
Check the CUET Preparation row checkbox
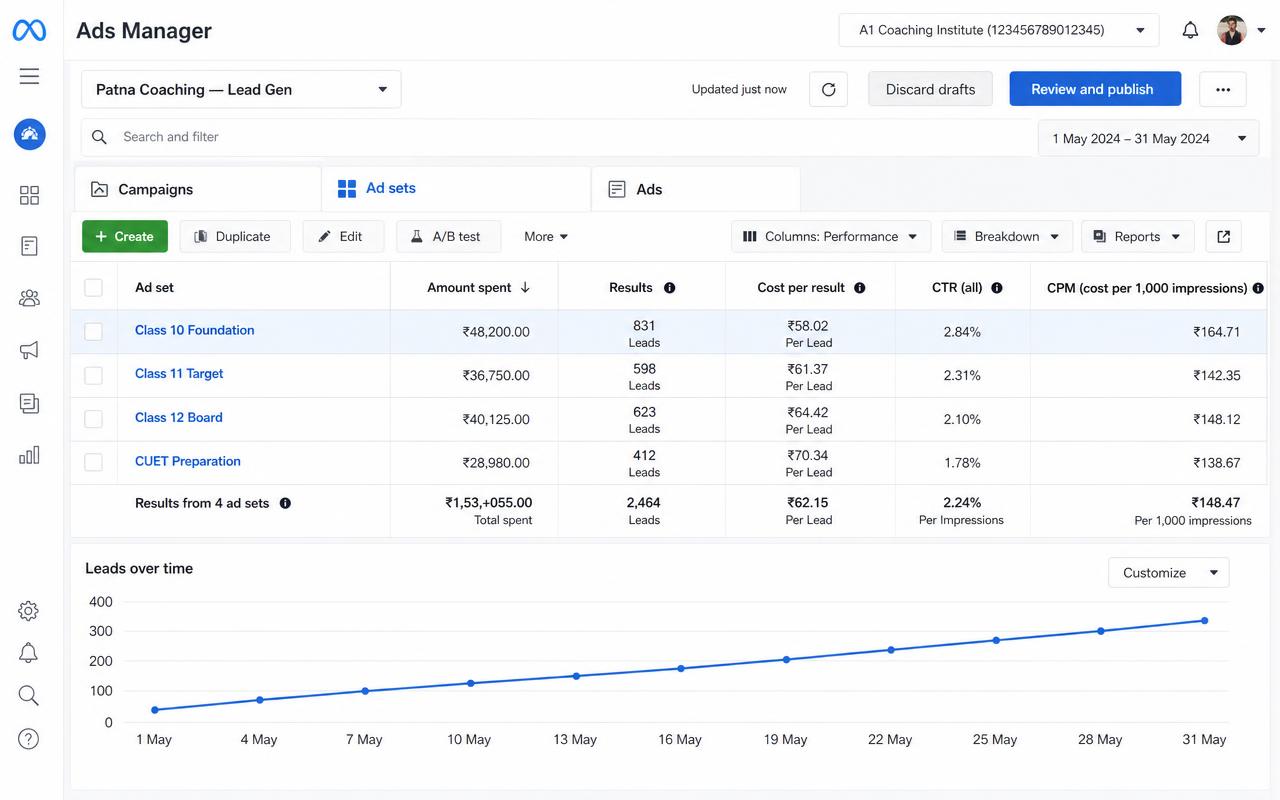coord(93,462)
